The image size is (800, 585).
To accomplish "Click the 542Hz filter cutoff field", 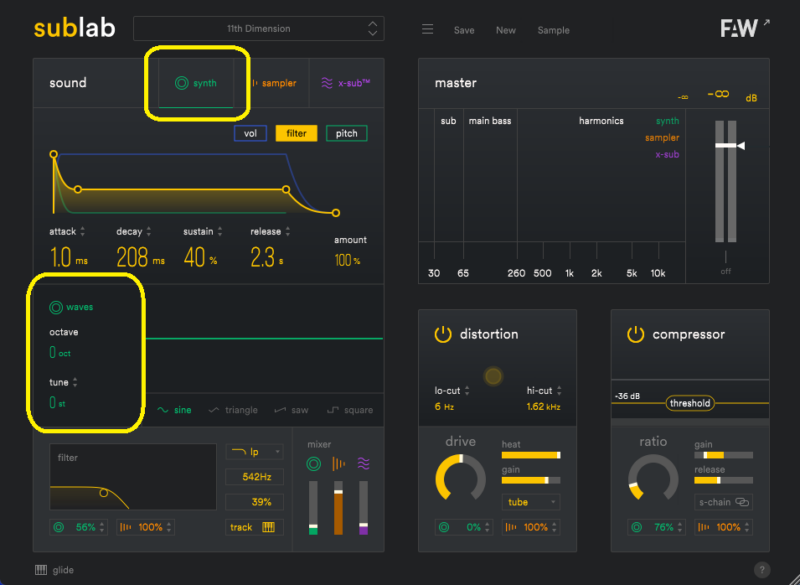I will coord(254,477).
